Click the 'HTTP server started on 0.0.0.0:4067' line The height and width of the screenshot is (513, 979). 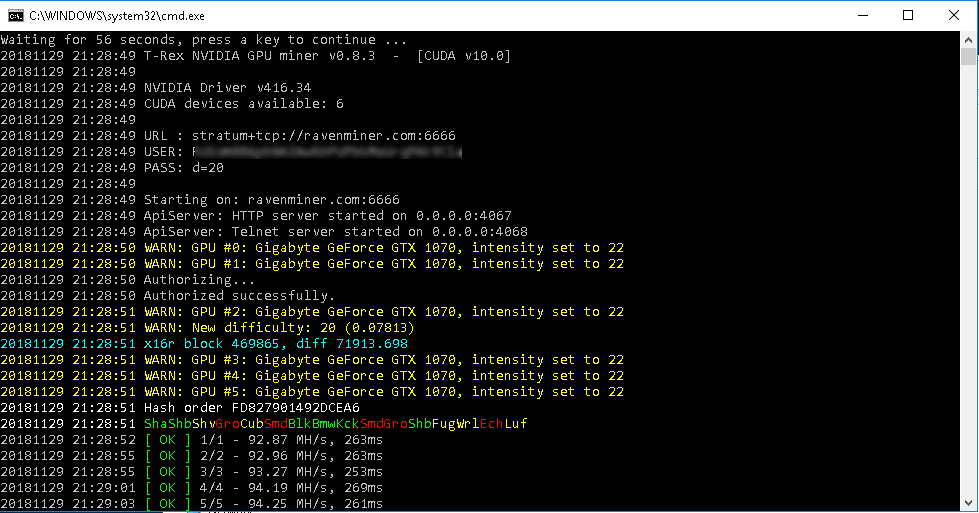coord(256,215)
